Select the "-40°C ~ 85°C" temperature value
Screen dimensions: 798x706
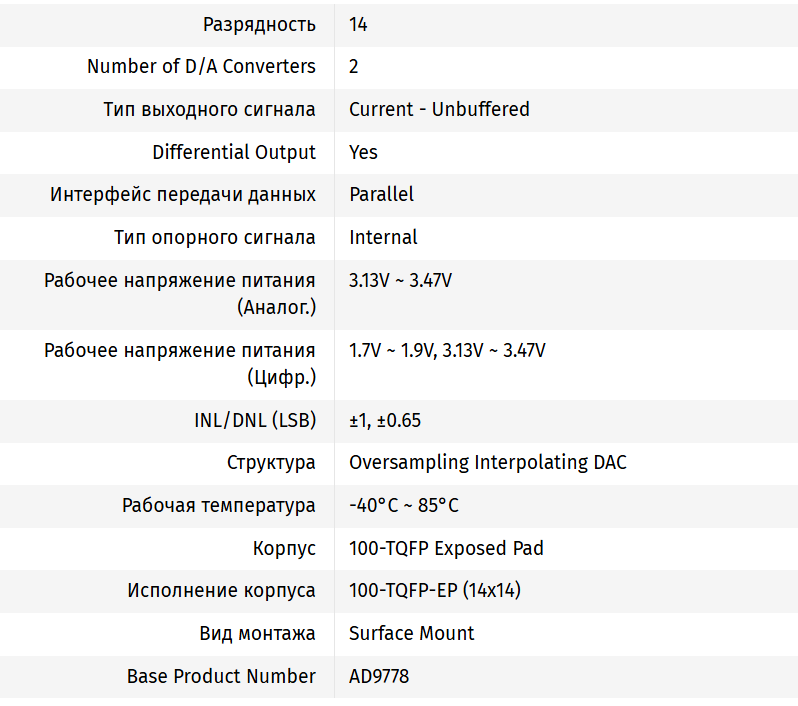(404, 505)
